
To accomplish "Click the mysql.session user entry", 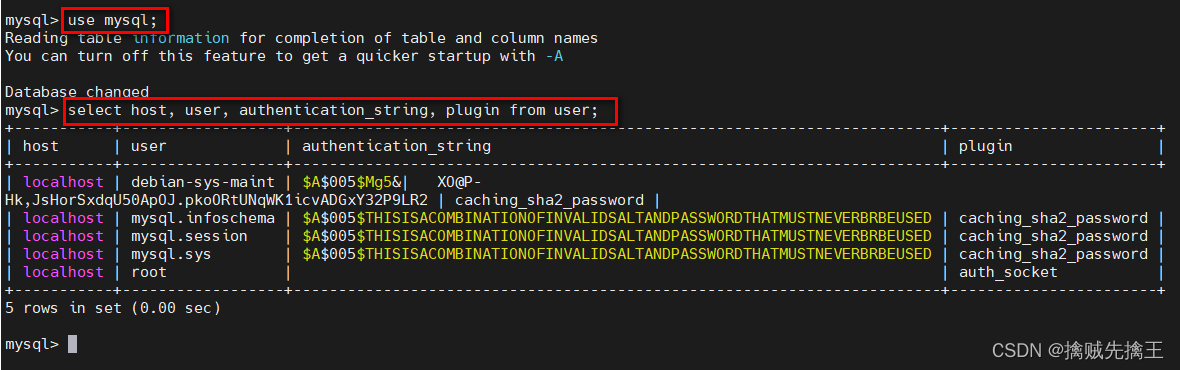I will [x=190, y=236].
